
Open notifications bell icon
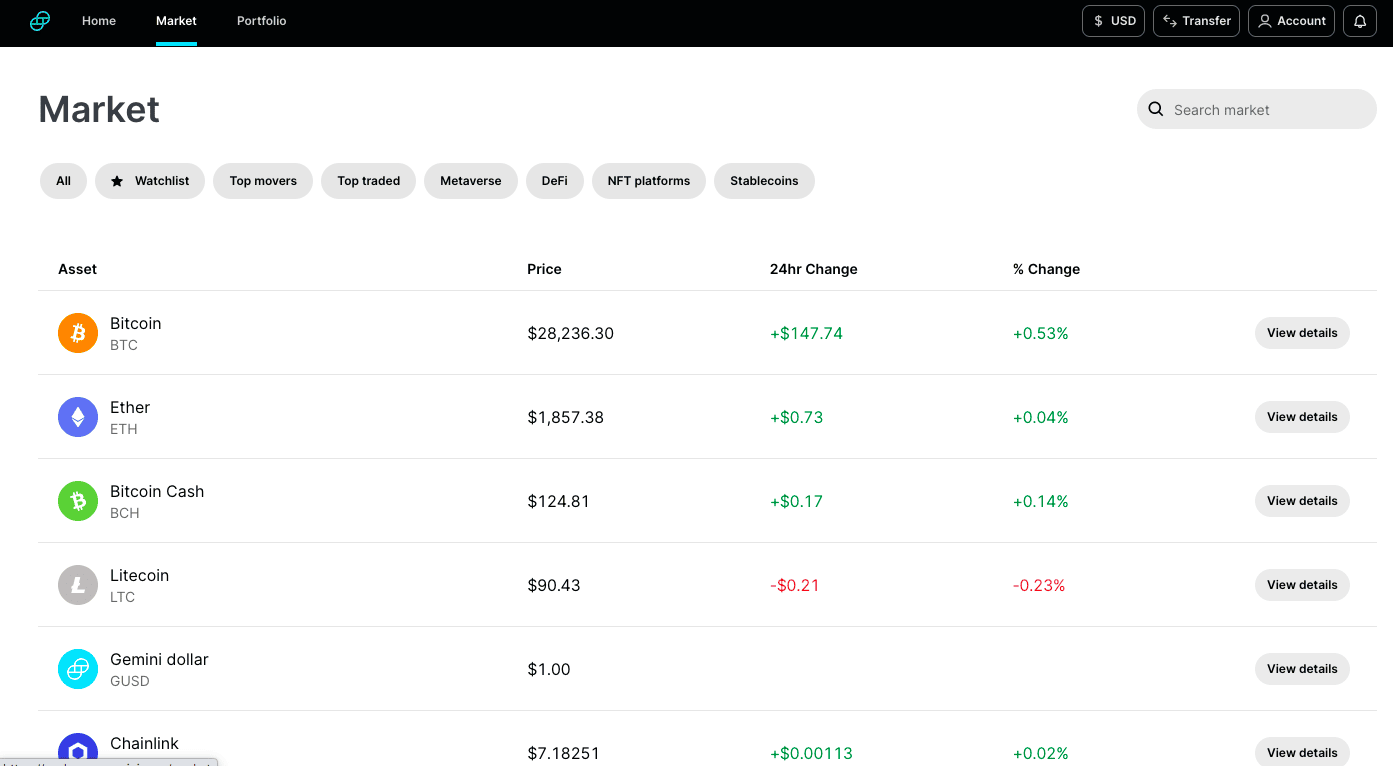[x=1360, y=21]
